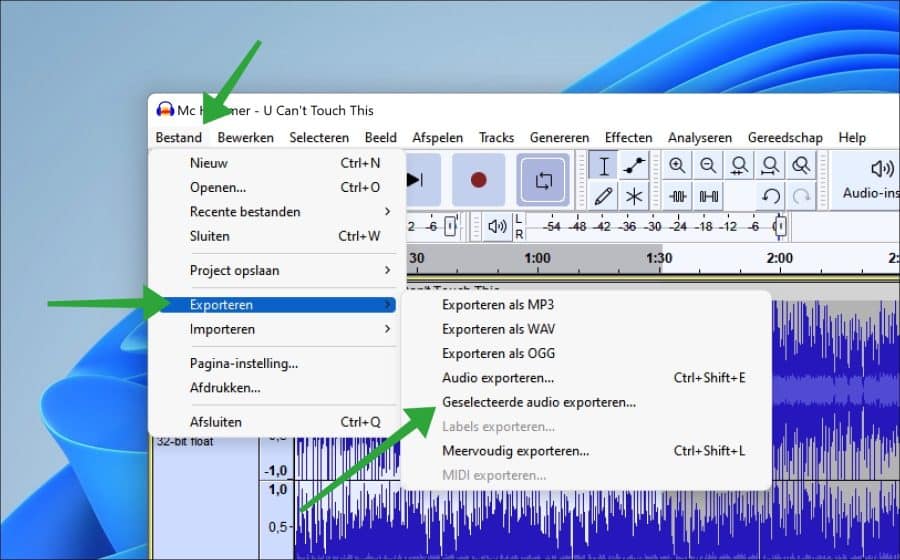Open the Help menu

click(x=852, y=138)
